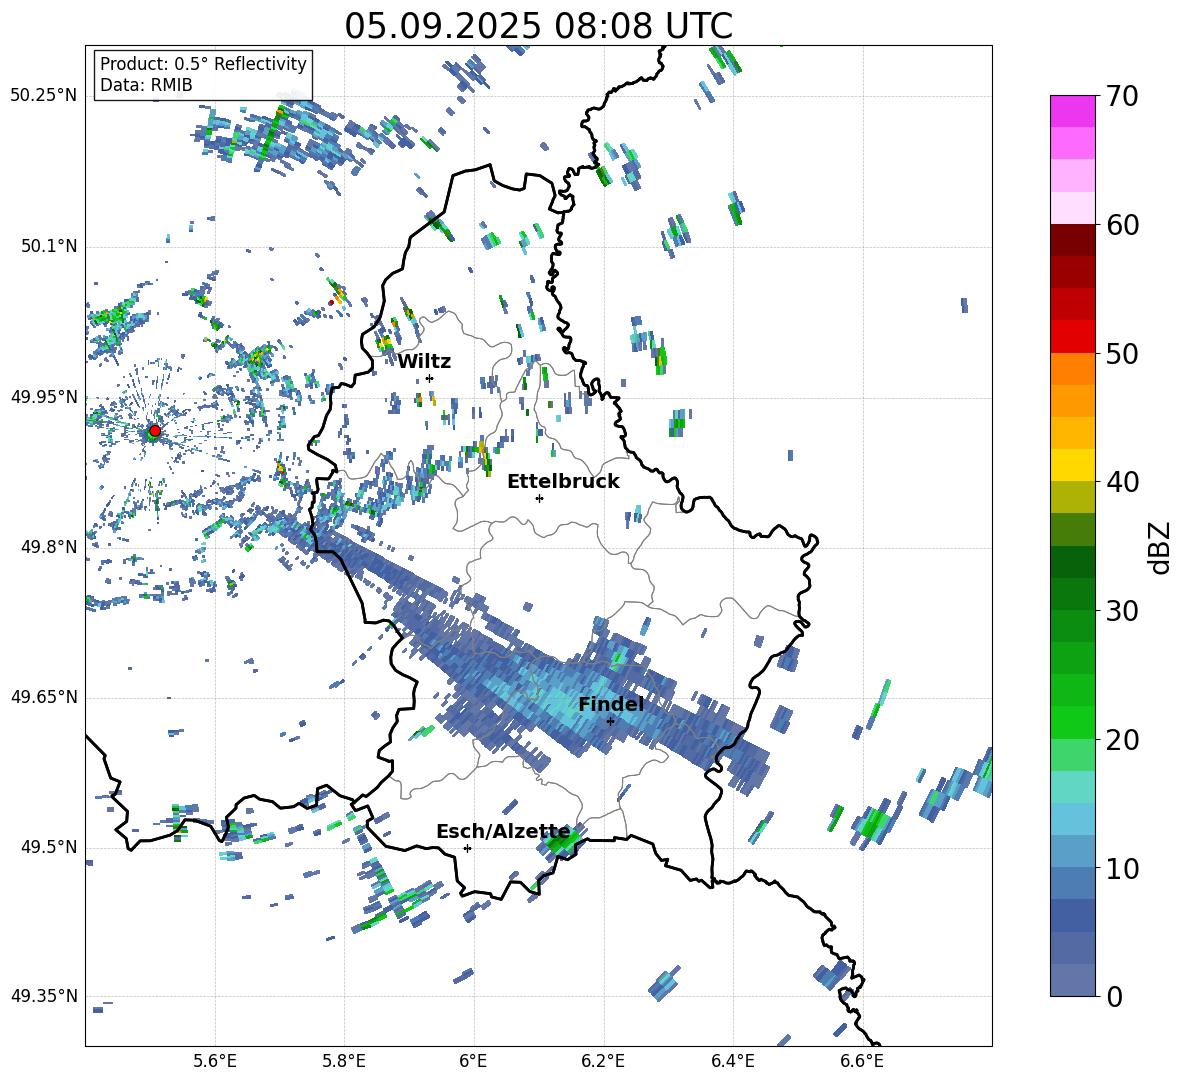This screenshot has width=1184, height=1081.
Task: Click the colorbar tick label '10'
Action: [1122, 869]
